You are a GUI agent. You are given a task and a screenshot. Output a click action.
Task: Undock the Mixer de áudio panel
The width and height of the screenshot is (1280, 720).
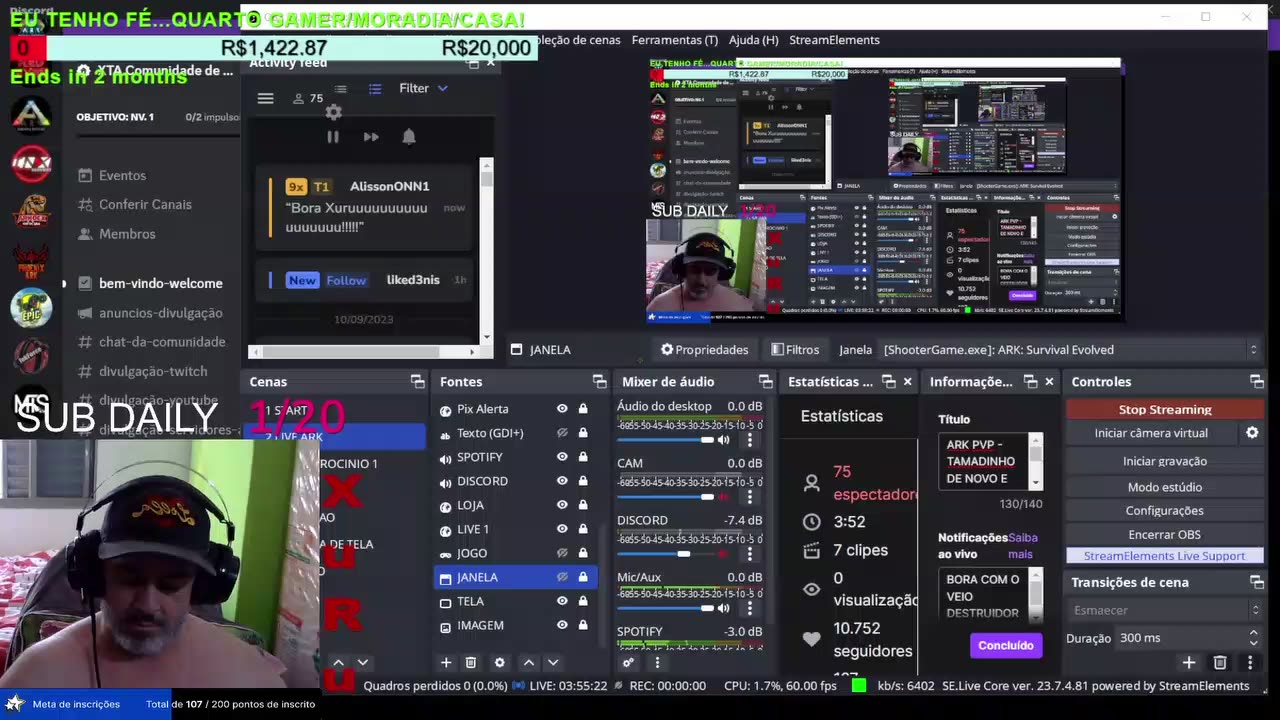pyautogui.click(x=765, y=382)
